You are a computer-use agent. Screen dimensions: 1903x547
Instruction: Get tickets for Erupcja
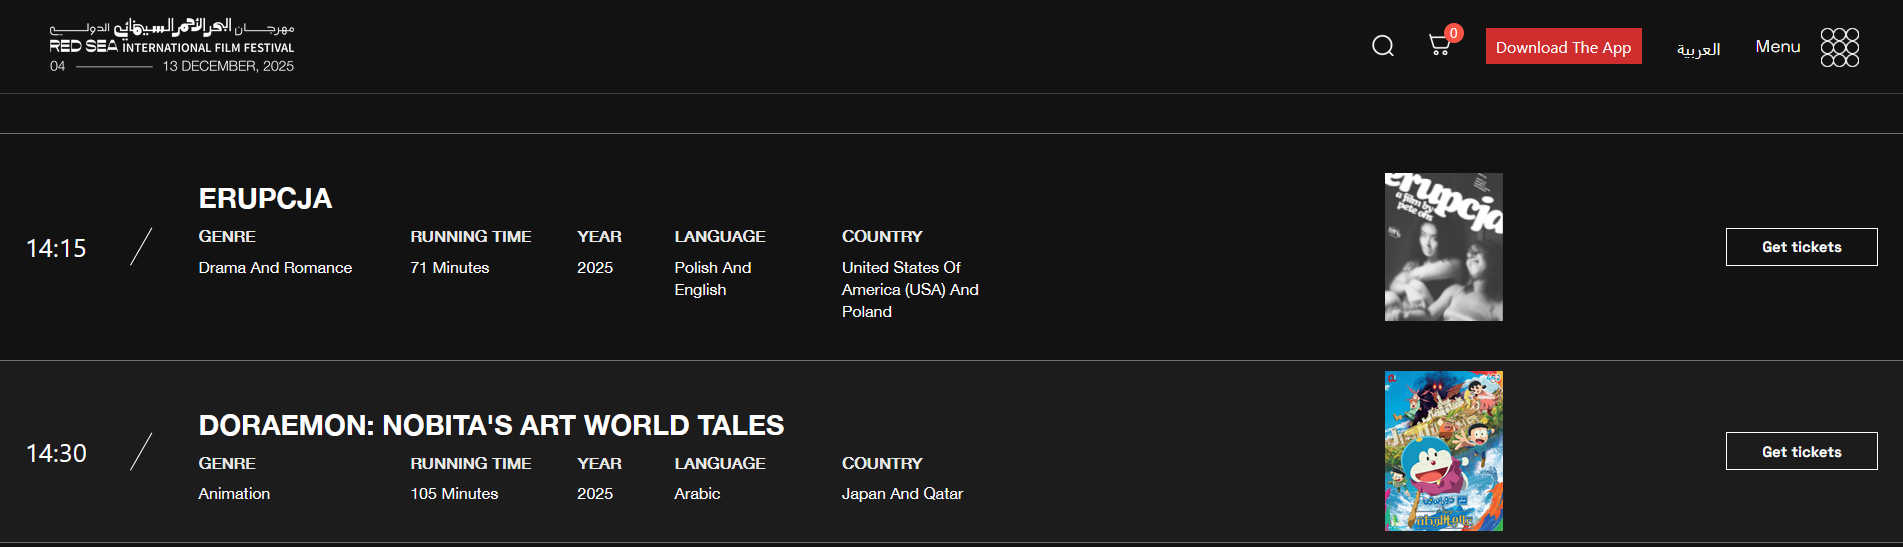click(1801, 247)
